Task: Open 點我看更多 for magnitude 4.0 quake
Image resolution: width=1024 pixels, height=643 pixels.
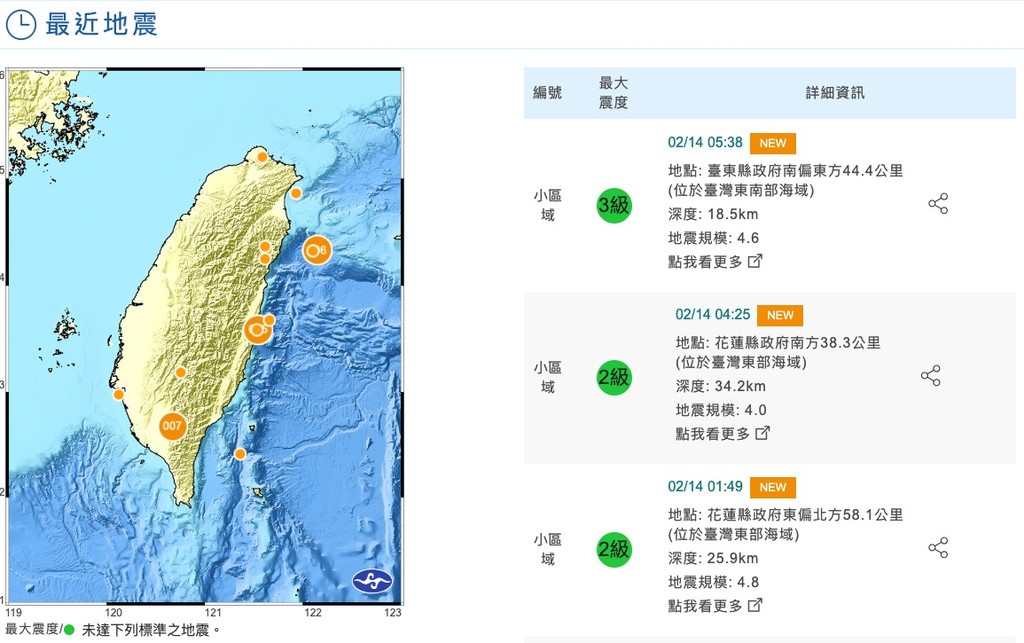Action: coord(722,433)
